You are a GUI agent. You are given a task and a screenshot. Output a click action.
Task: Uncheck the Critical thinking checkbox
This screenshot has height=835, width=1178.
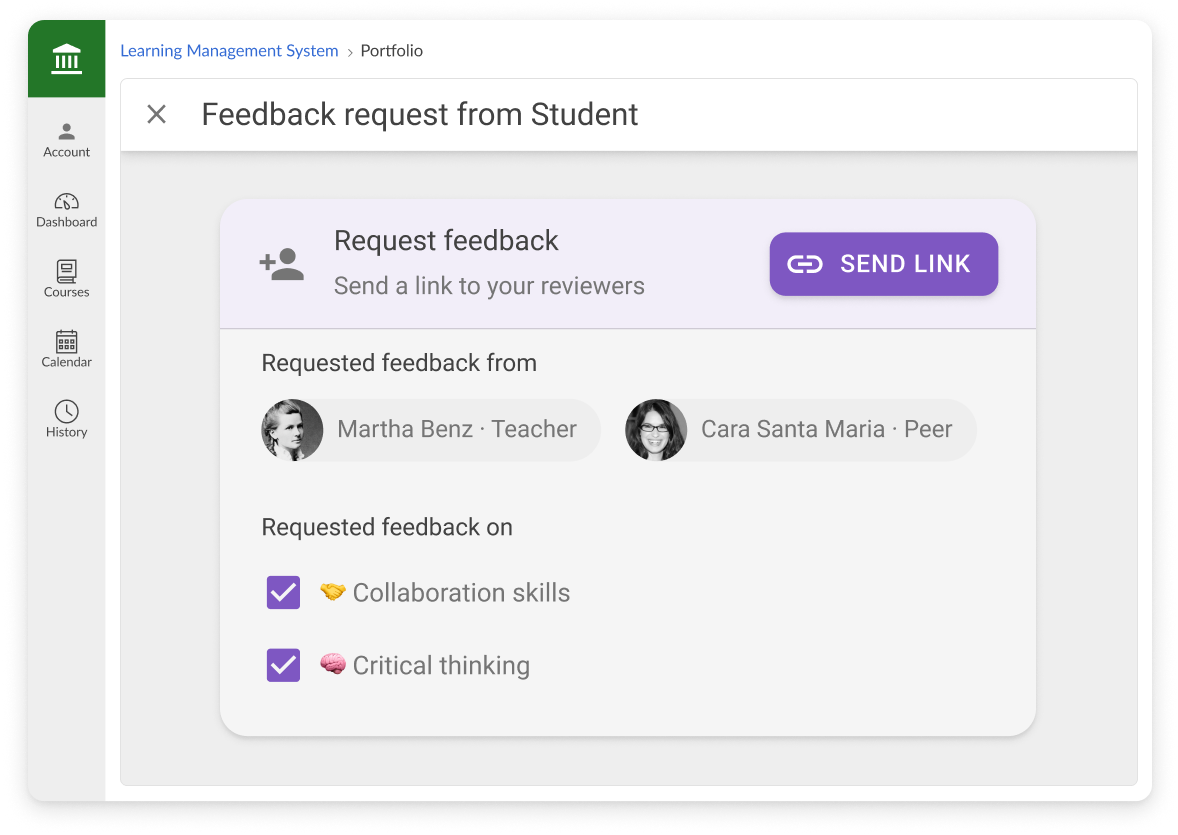tap(283, 665)
